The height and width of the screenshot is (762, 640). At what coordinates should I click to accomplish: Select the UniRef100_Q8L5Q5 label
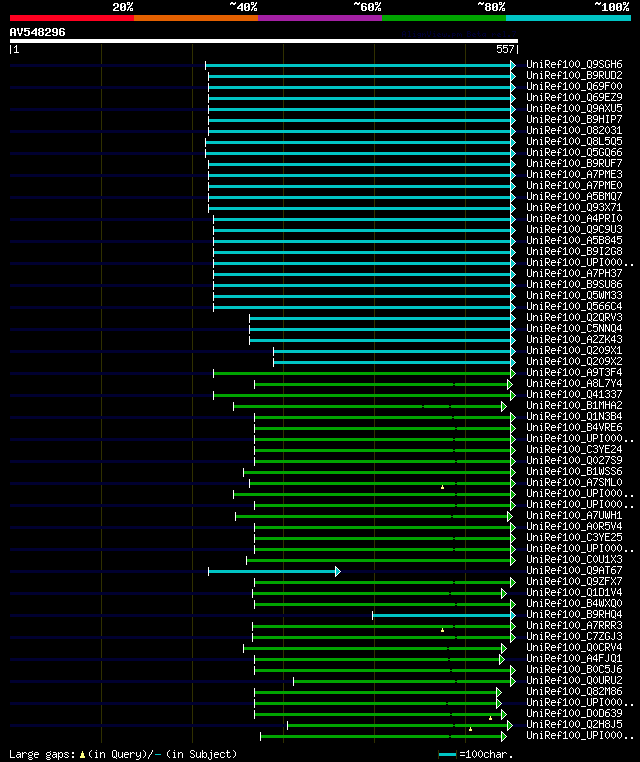point(574,141)
